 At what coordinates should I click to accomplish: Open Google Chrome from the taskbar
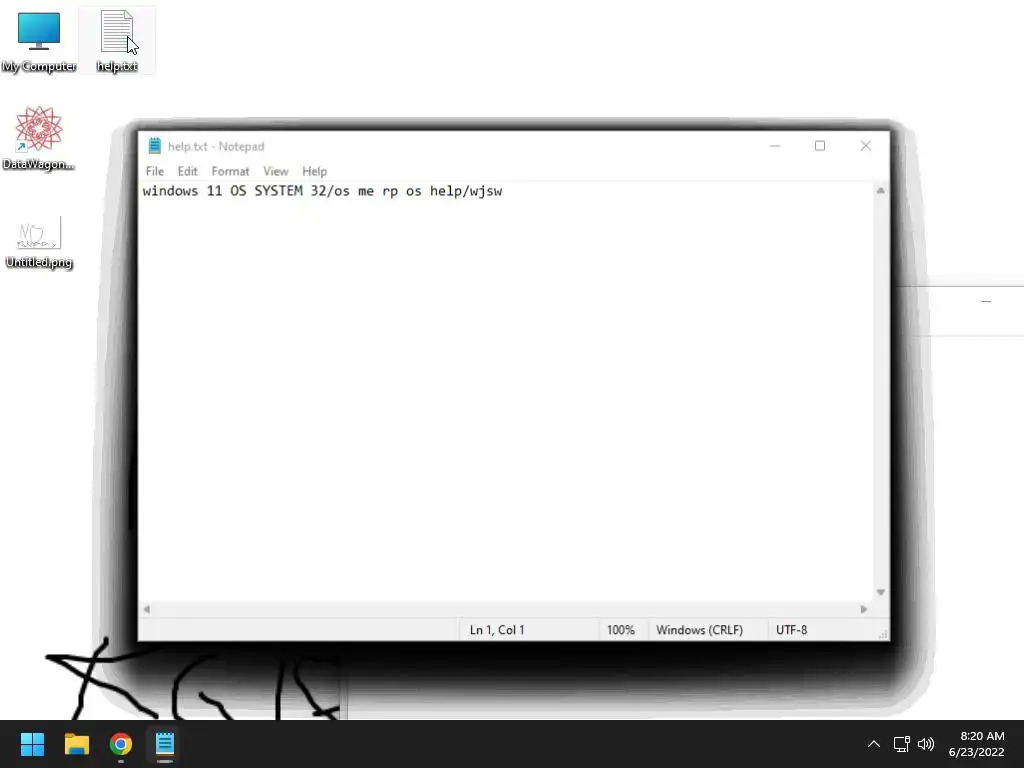[x=121, y=744]
